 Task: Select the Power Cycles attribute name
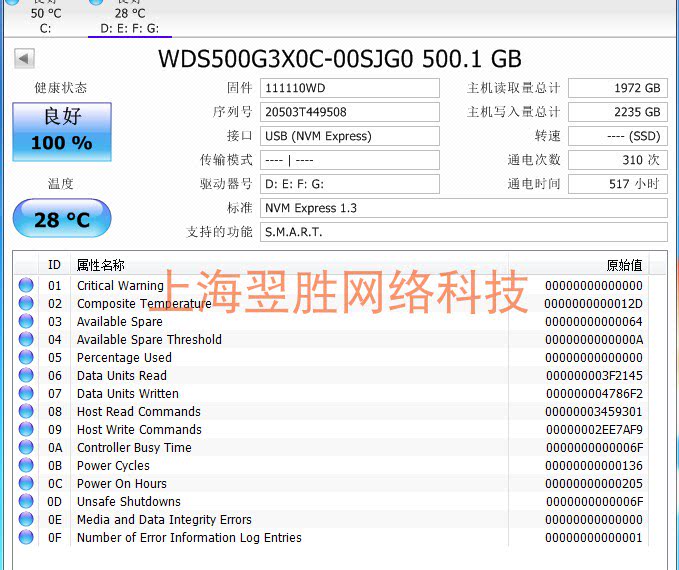(113, 466)
